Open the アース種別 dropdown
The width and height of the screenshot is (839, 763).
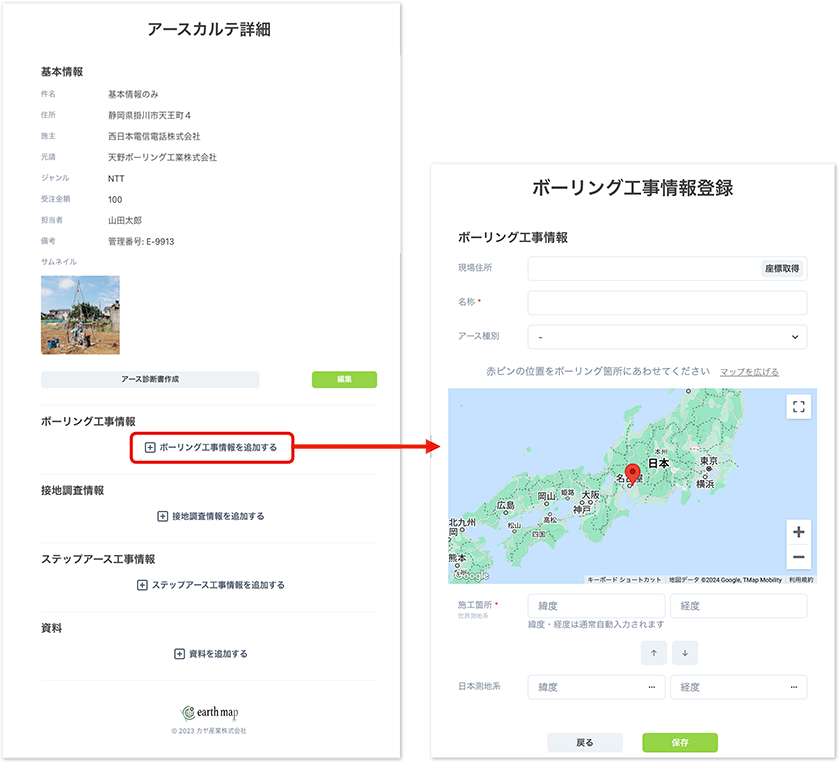tap(667, 337)
